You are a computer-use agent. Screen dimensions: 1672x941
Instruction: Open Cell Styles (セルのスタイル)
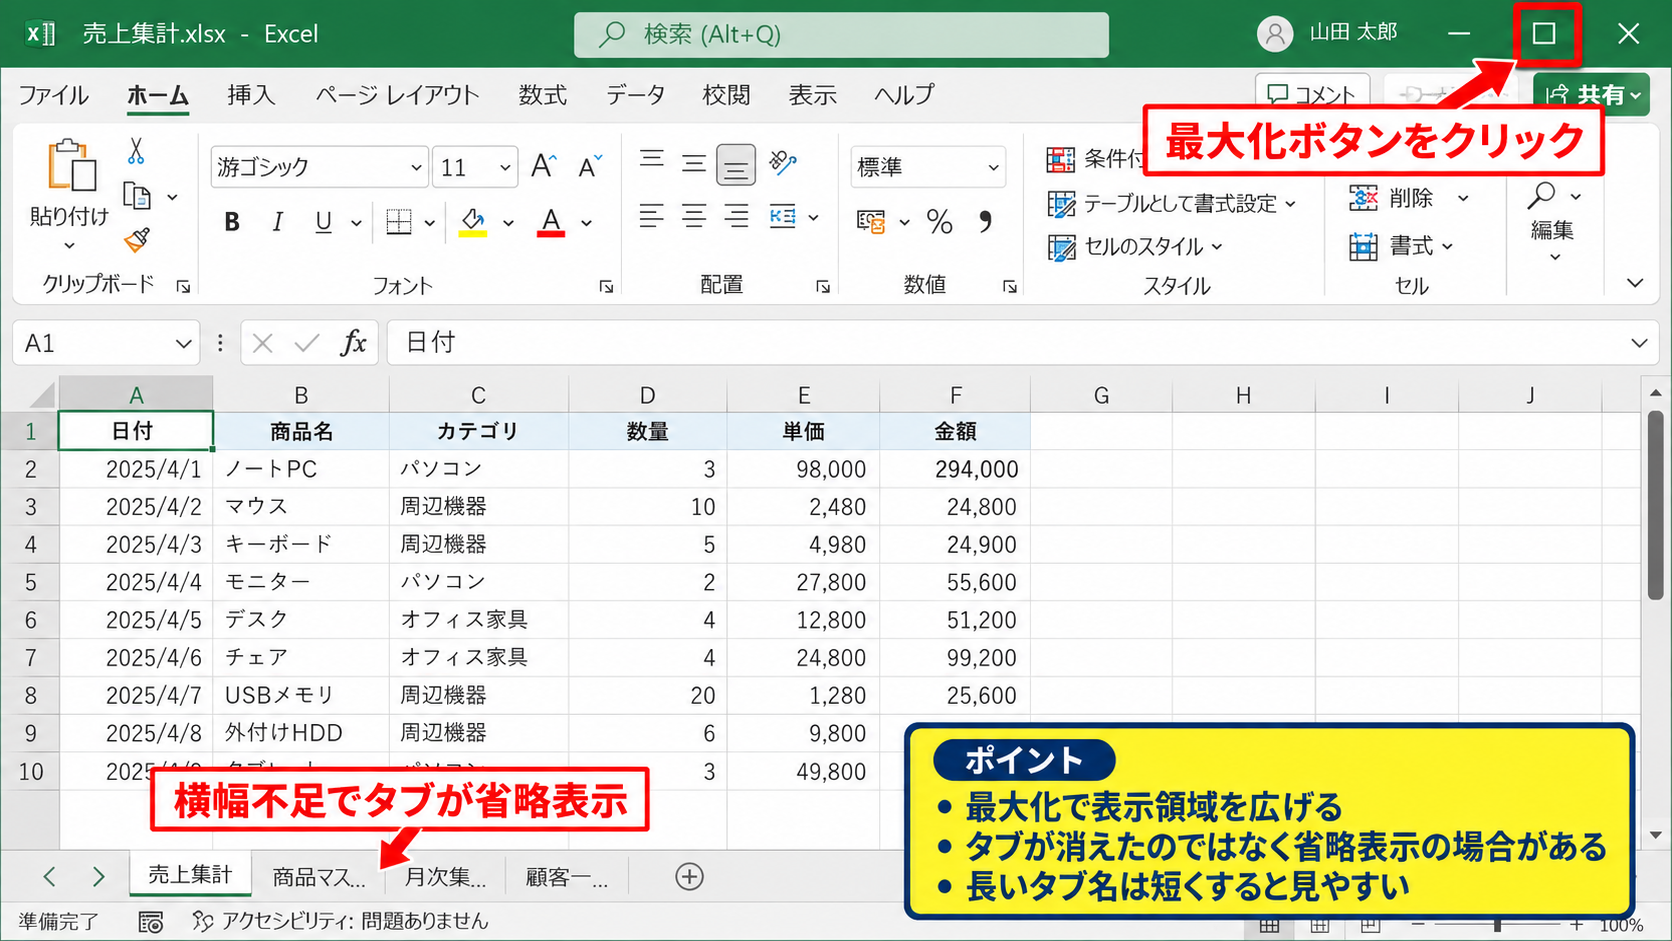(x=1135, y=247)
